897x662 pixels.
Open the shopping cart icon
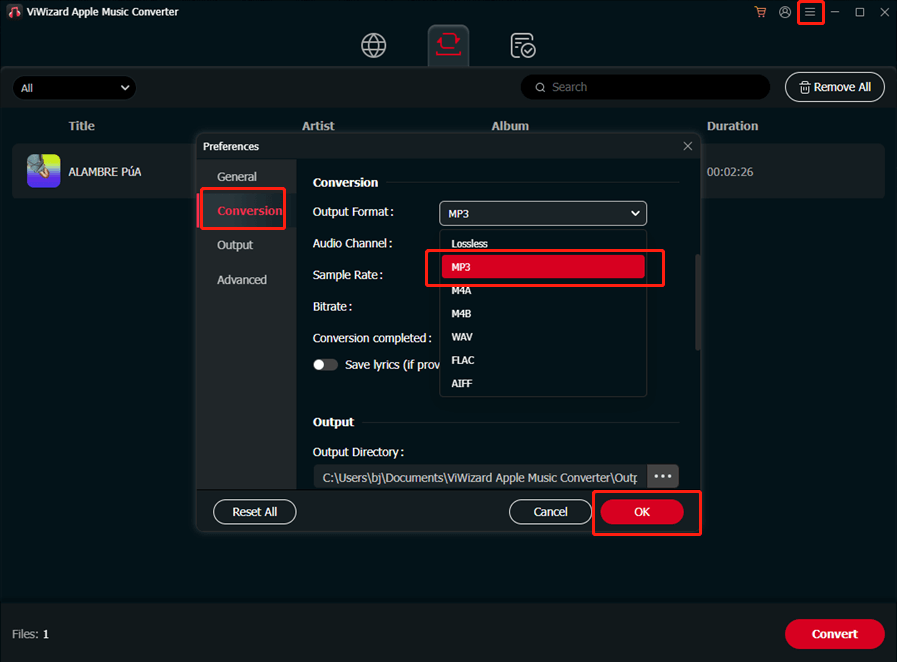point(760,12)
